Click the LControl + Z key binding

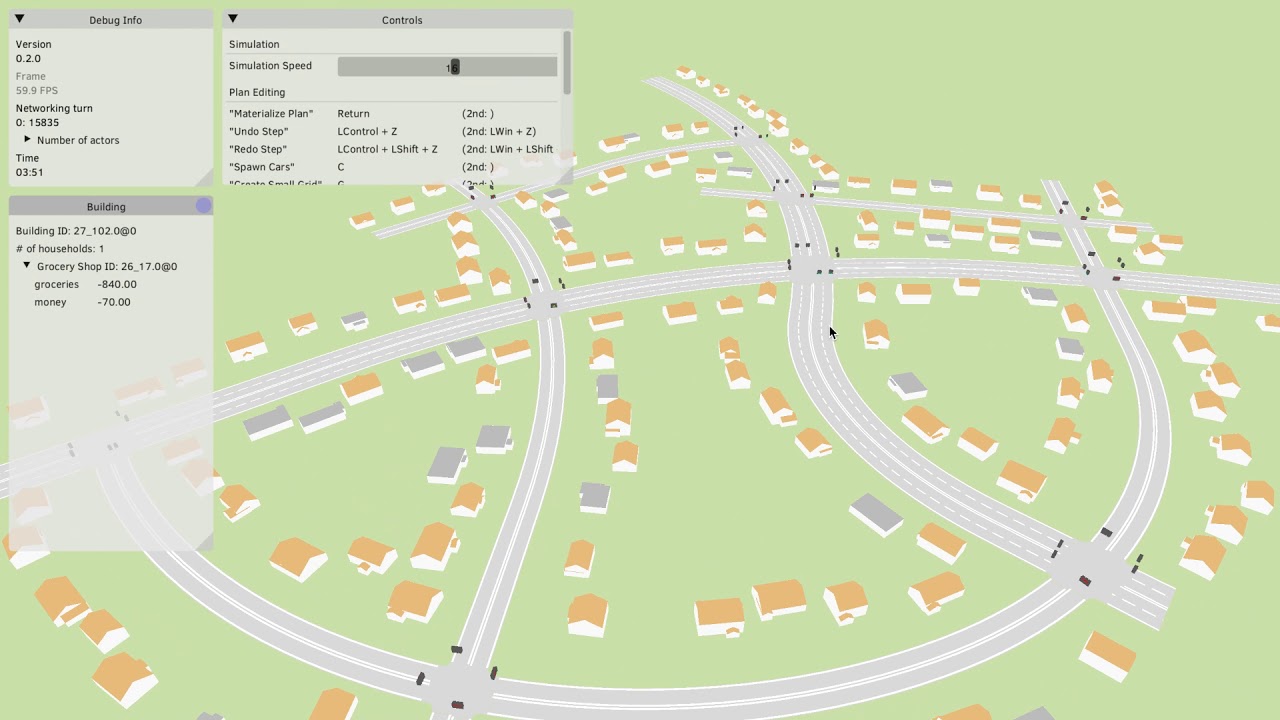[367, 132]
